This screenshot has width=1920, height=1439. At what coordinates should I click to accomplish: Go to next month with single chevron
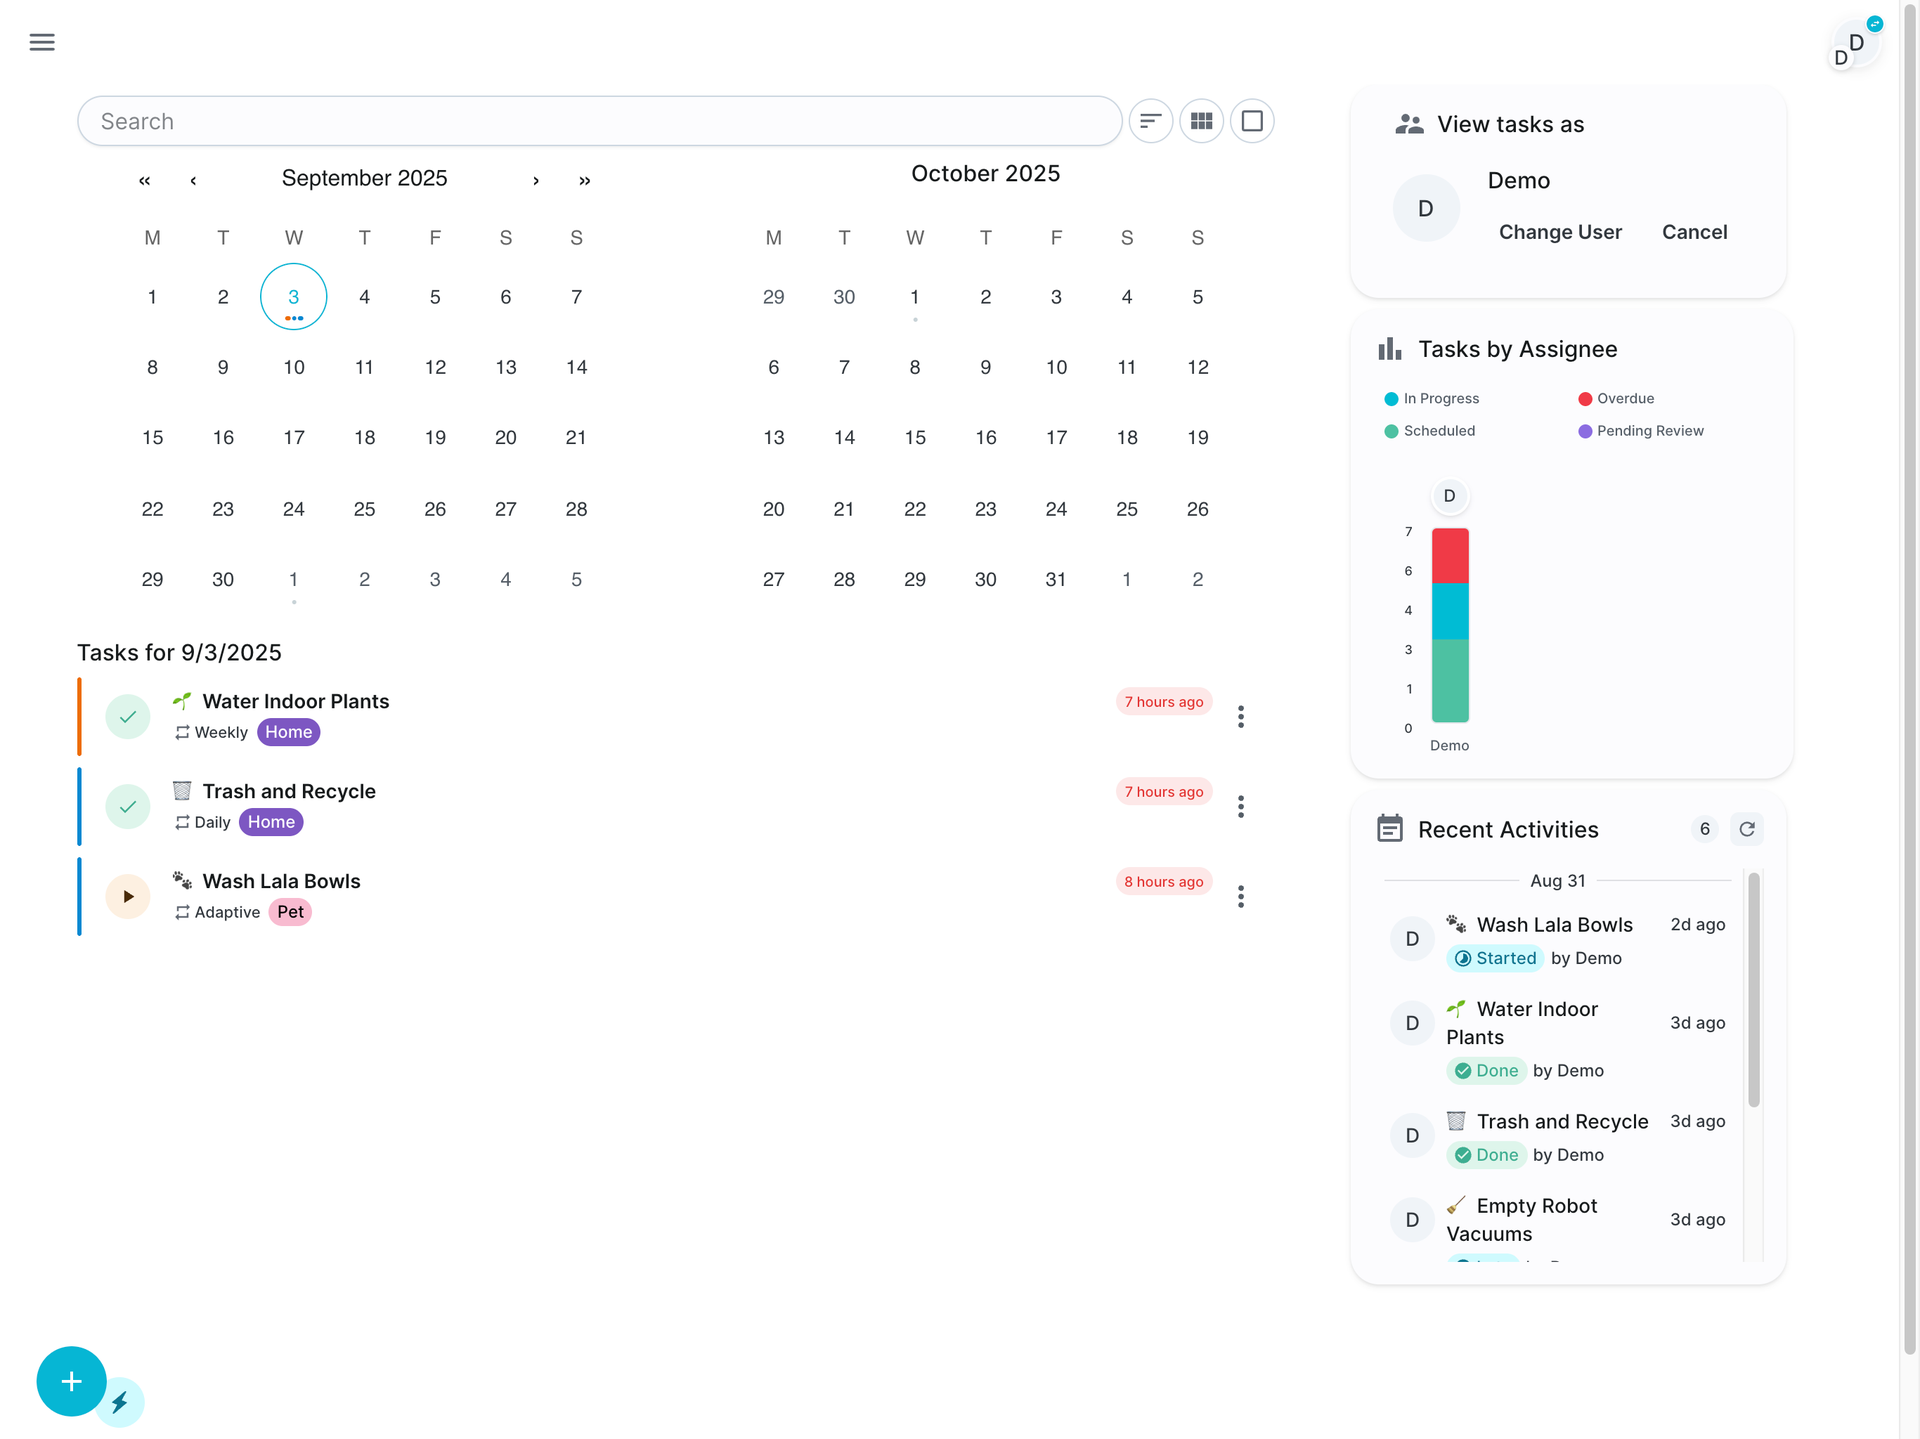click(x=536, y=180)
